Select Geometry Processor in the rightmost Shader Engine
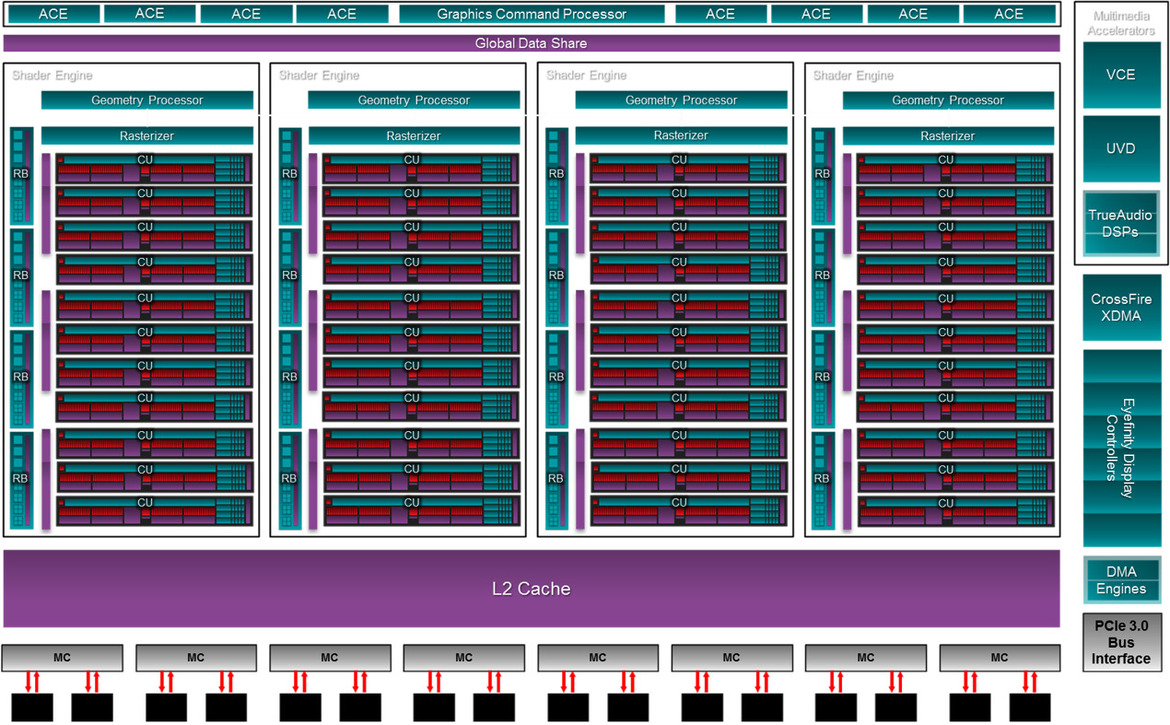Image resolution: width=1170 pixels, height=725 pixels. coord(948,100)
